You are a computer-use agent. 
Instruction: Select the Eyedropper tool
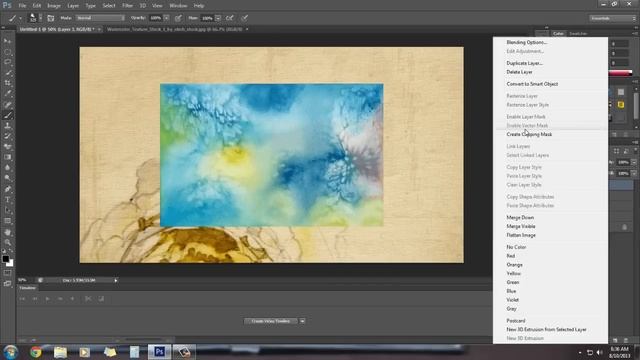[7, 94]
